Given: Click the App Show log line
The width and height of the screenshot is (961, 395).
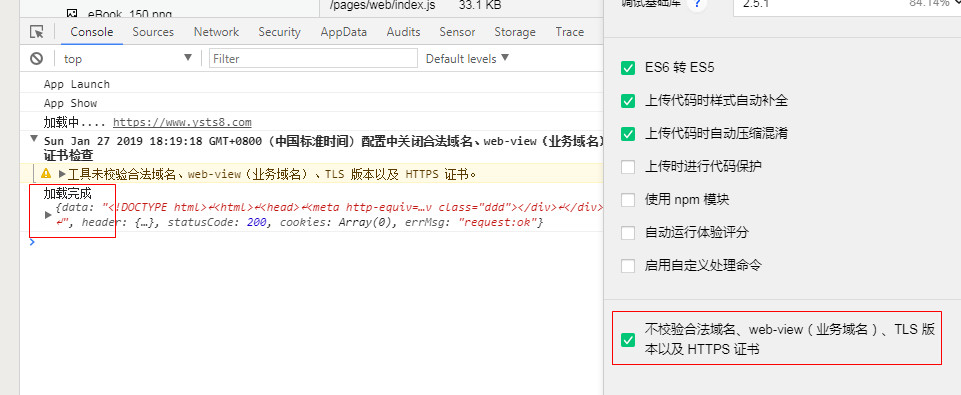Looking at the screenshot, I should [70, 103].
